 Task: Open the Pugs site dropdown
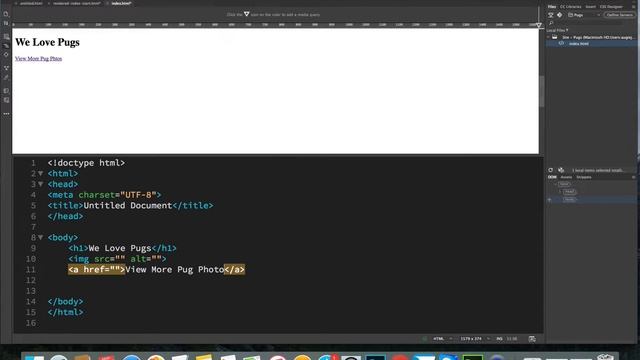click(x=584, y=15)
